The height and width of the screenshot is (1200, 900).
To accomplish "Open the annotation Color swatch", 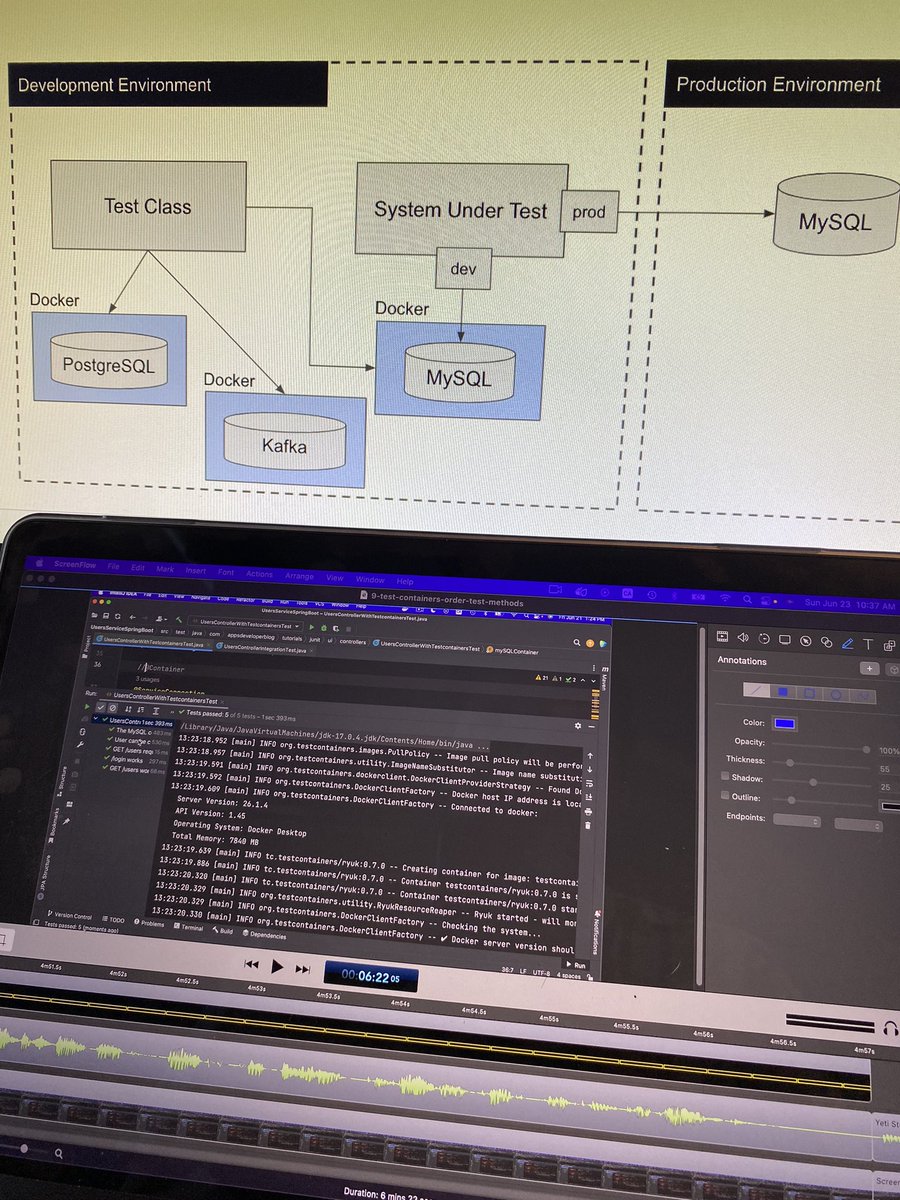I will pos(785,723).
